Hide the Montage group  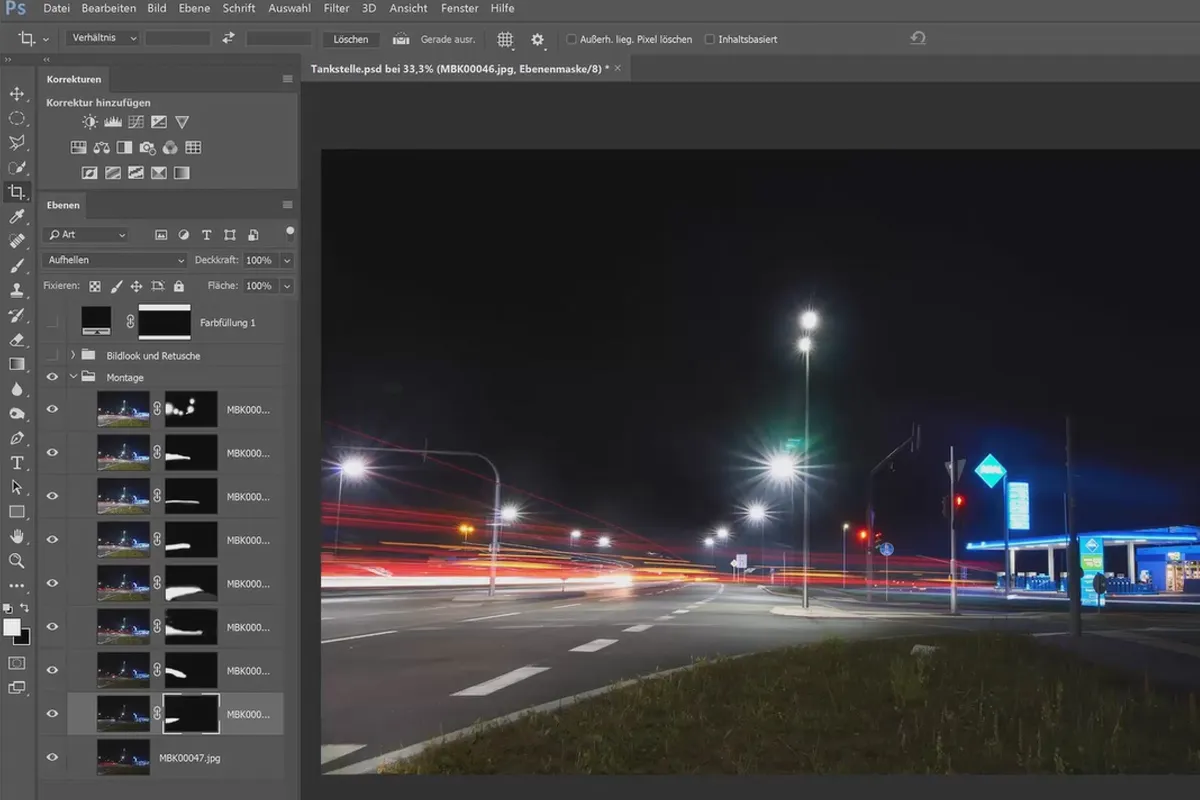[53, 377]
